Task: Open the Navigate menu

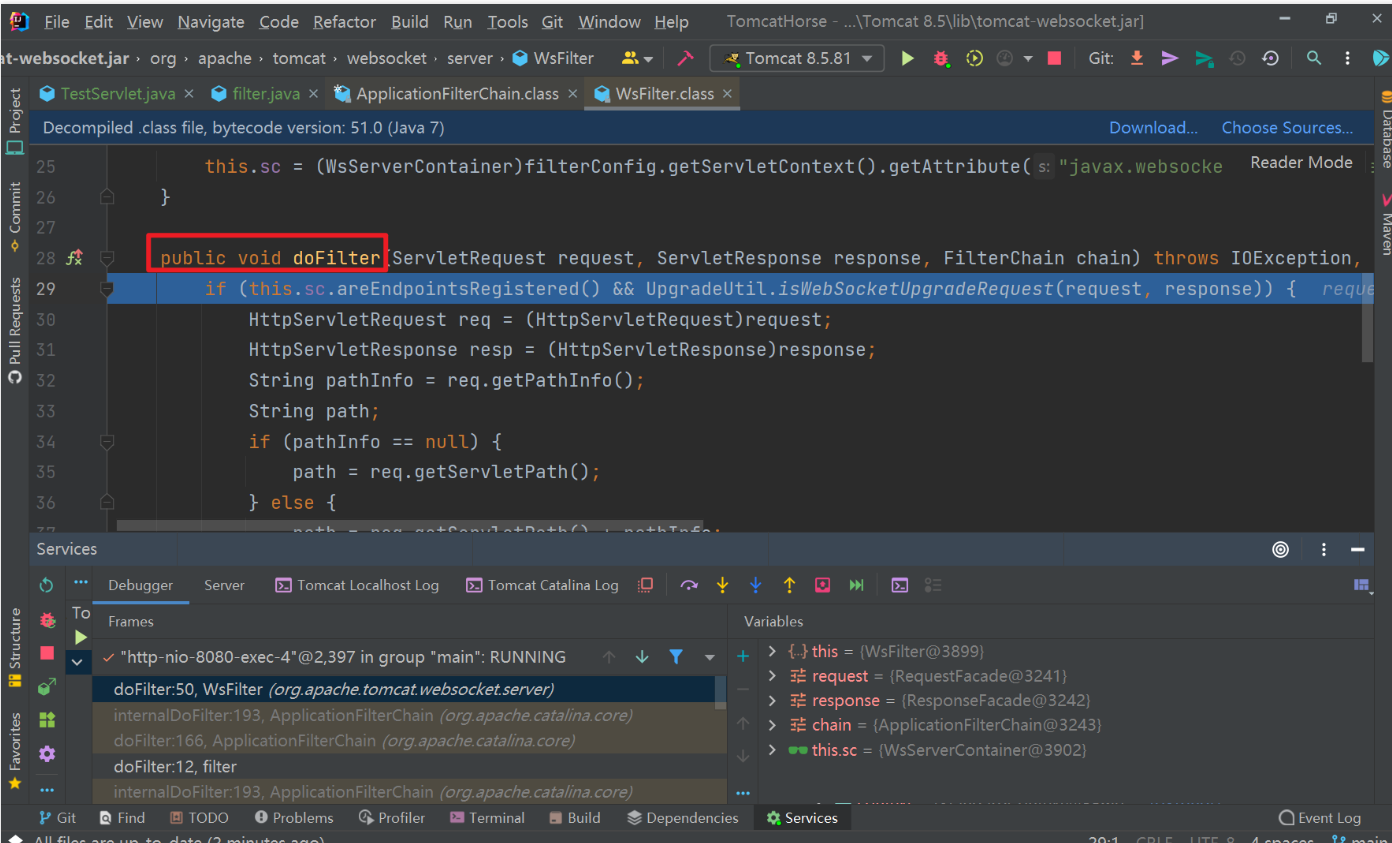Action: point(210,21)
